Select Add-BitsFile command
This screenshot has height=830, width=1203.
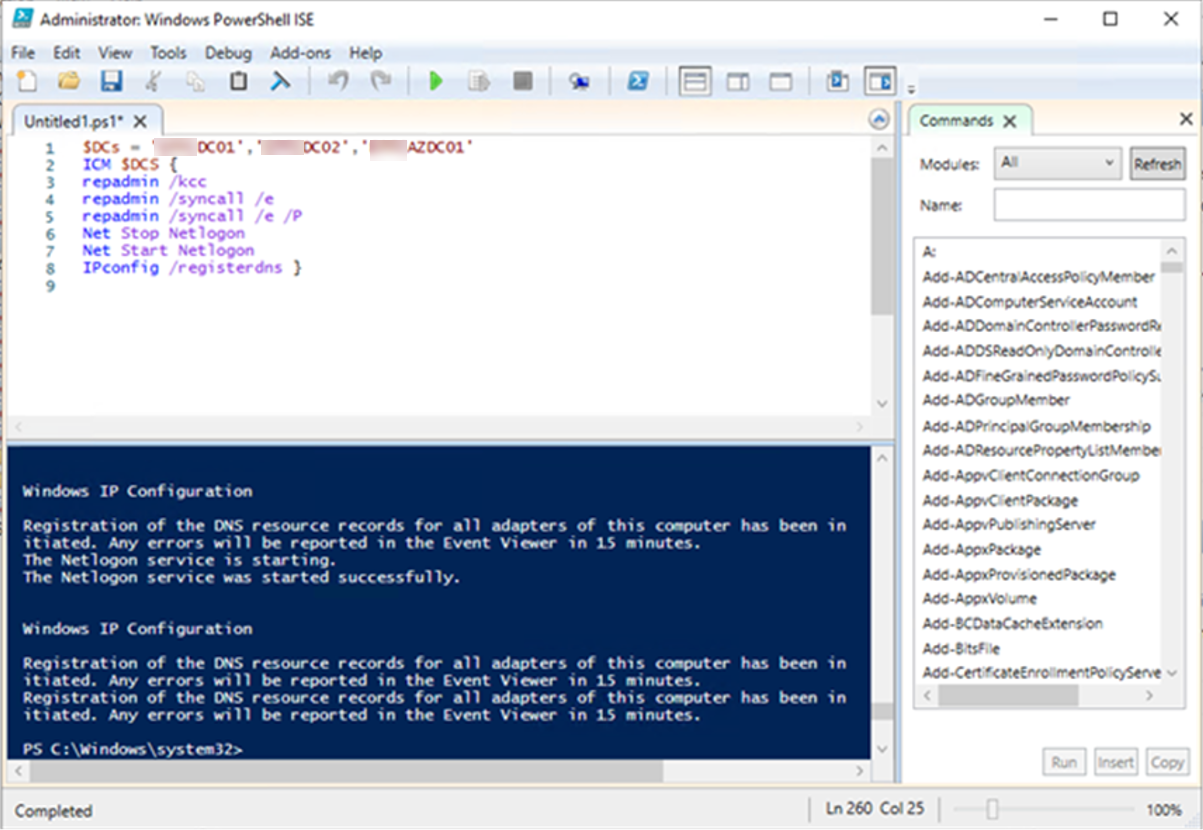(960, 648)
